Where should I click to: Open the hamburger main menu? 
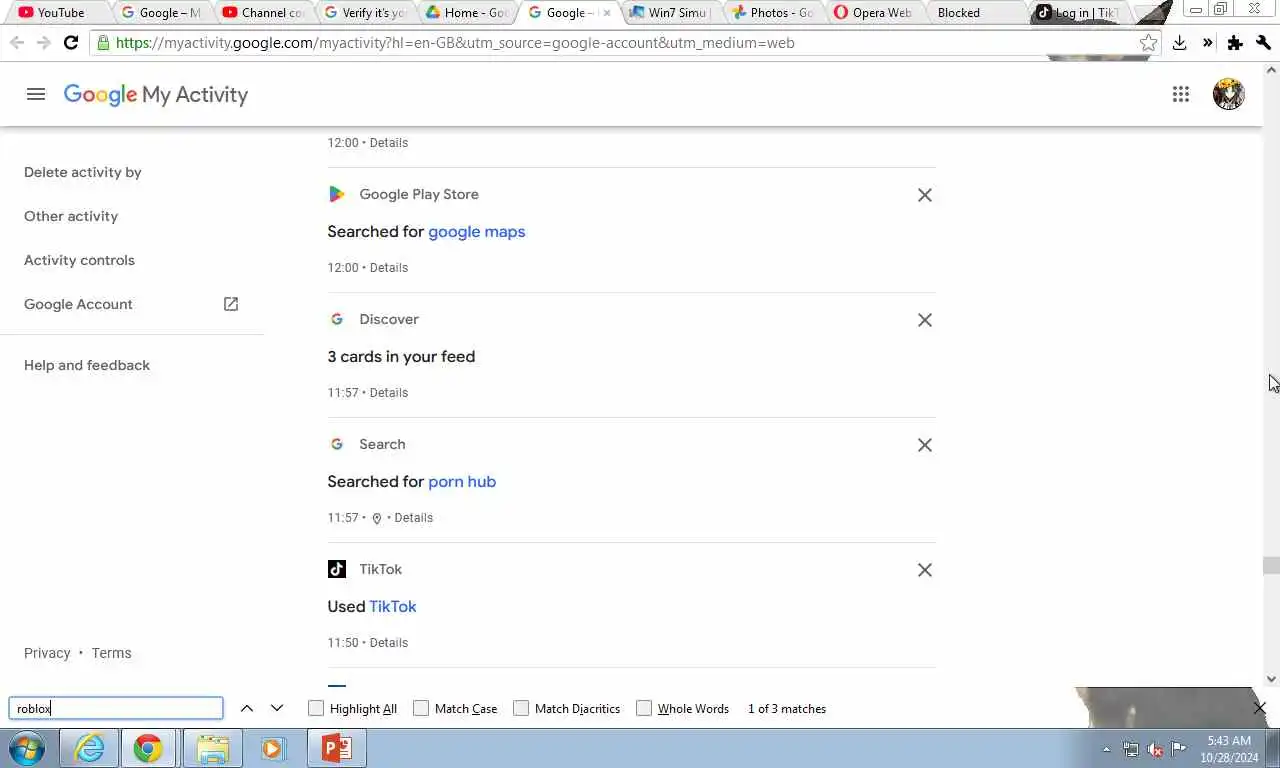(x=36, y=94)
